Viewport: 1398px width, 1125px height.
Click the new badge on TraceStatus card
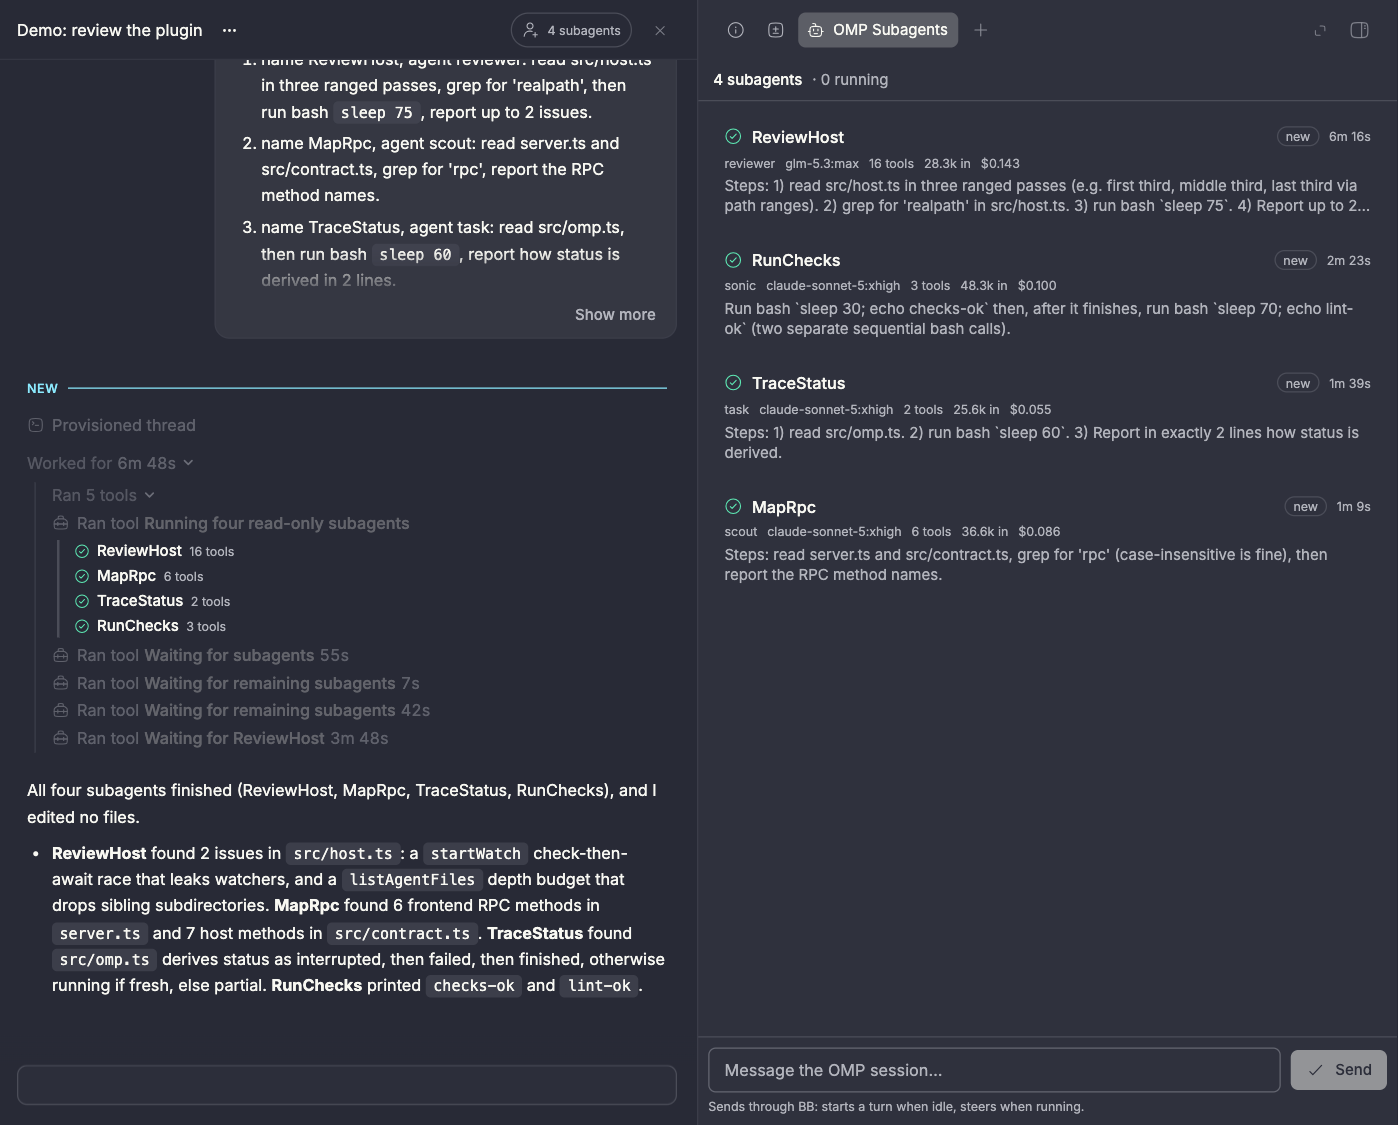(x=1298, y=383)
